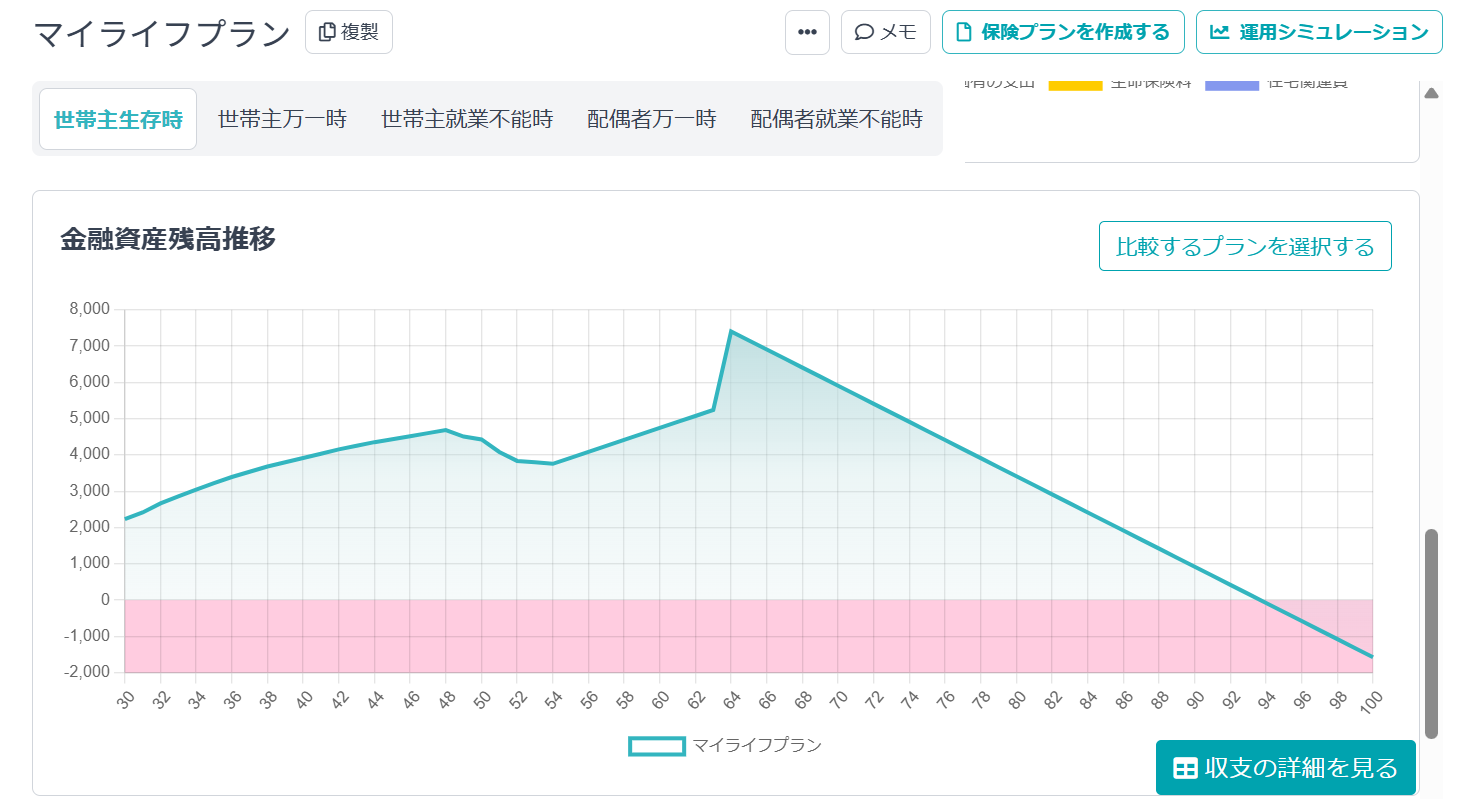The width and height of the screenshot is (1458, 799).
Task: Click the speech bubble icon on the メモ button
Action: [x=864, y=31]
